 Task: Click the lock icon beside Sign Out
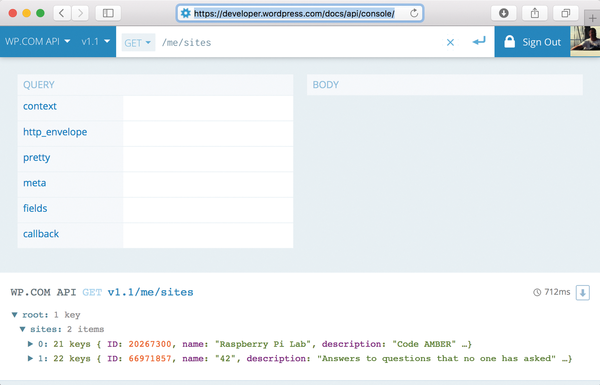coord(509,42)
